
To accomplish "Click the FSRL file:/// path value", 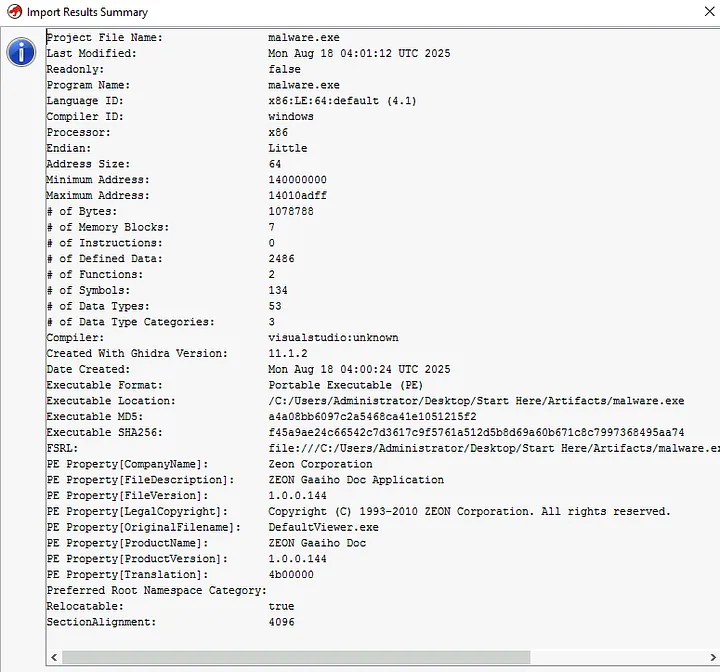I will point(494,448).
